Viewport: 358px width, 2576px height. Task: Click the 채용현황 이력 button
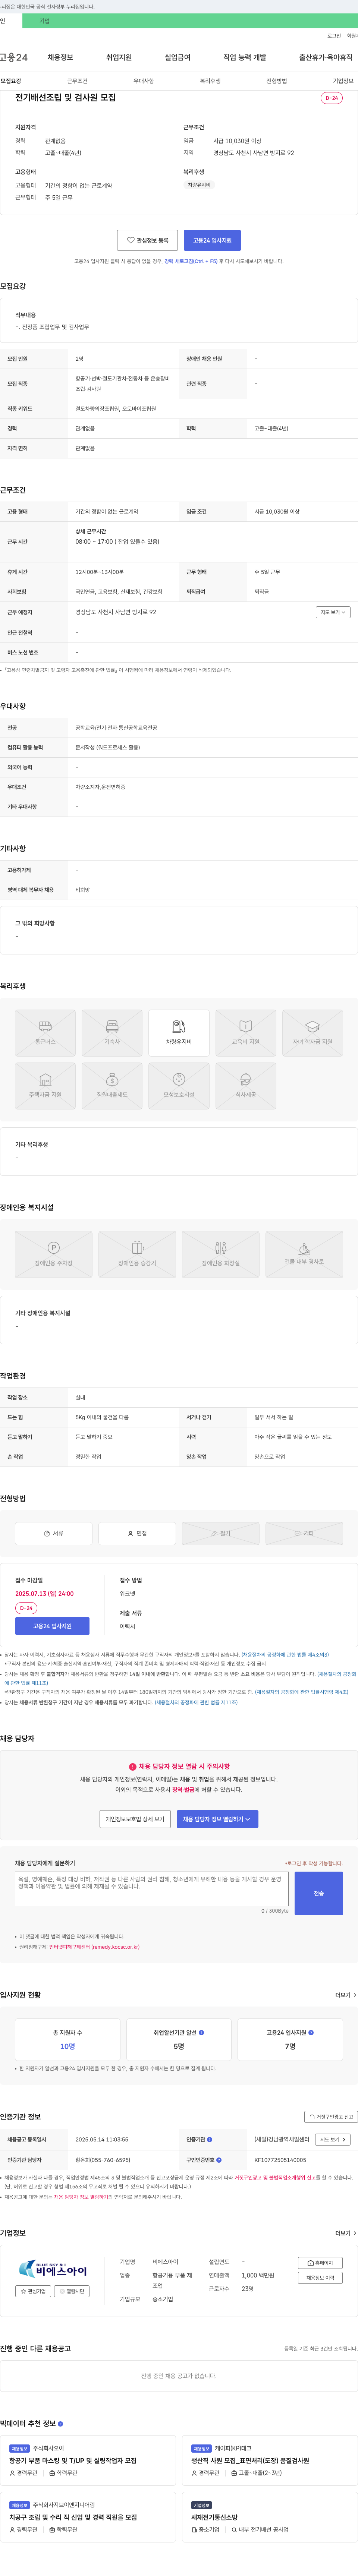point(320,2278)
